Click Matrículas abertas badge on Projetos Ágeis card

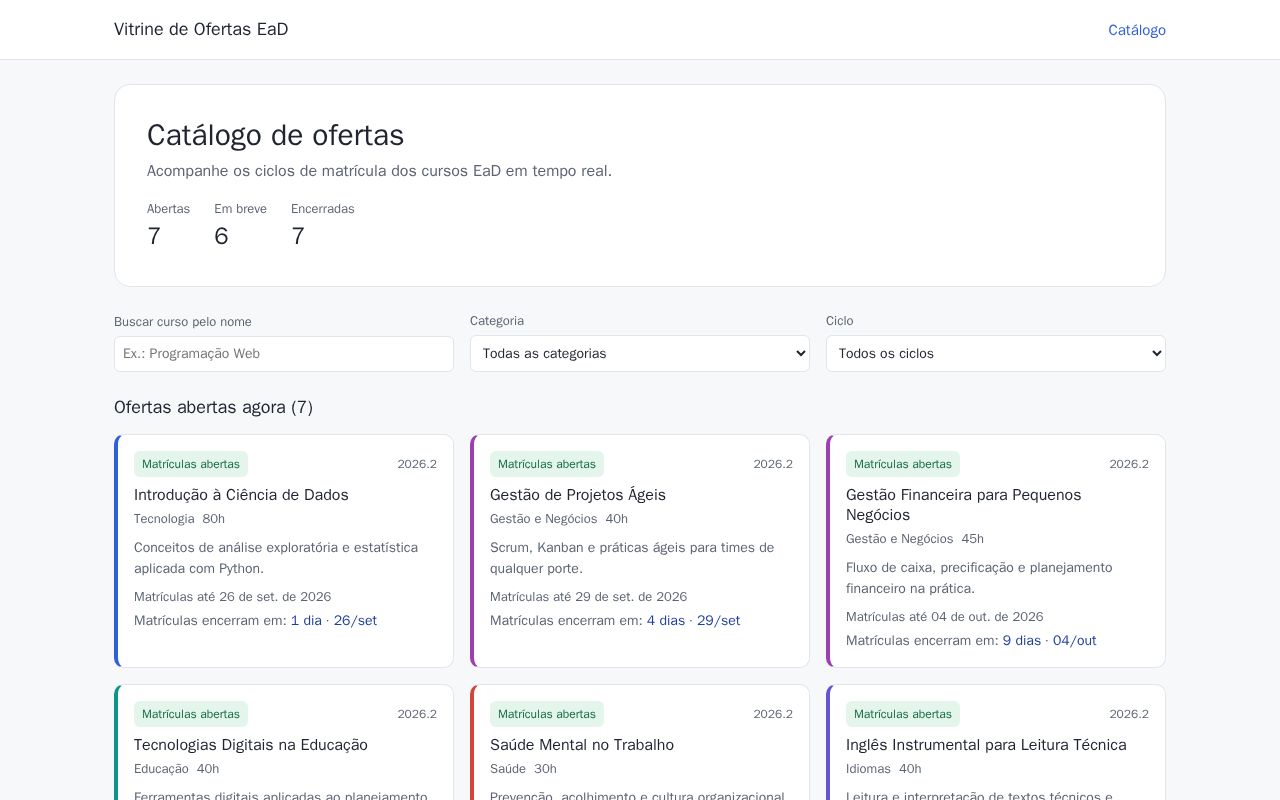(547, 464)
